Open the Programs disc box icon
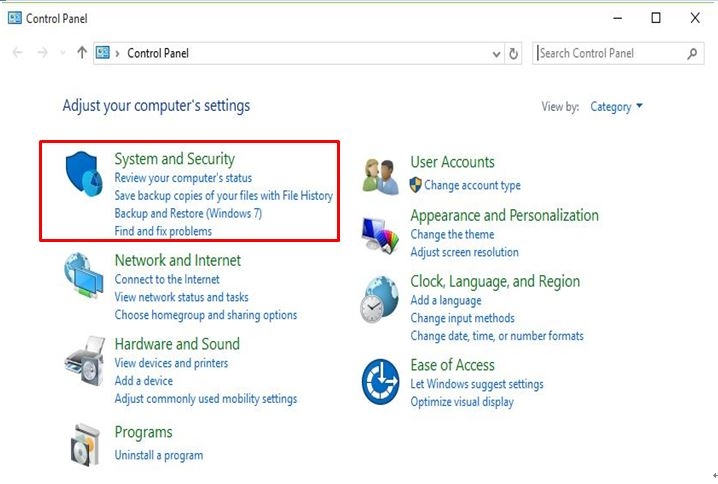718x484 pixels. pos(85,445)
